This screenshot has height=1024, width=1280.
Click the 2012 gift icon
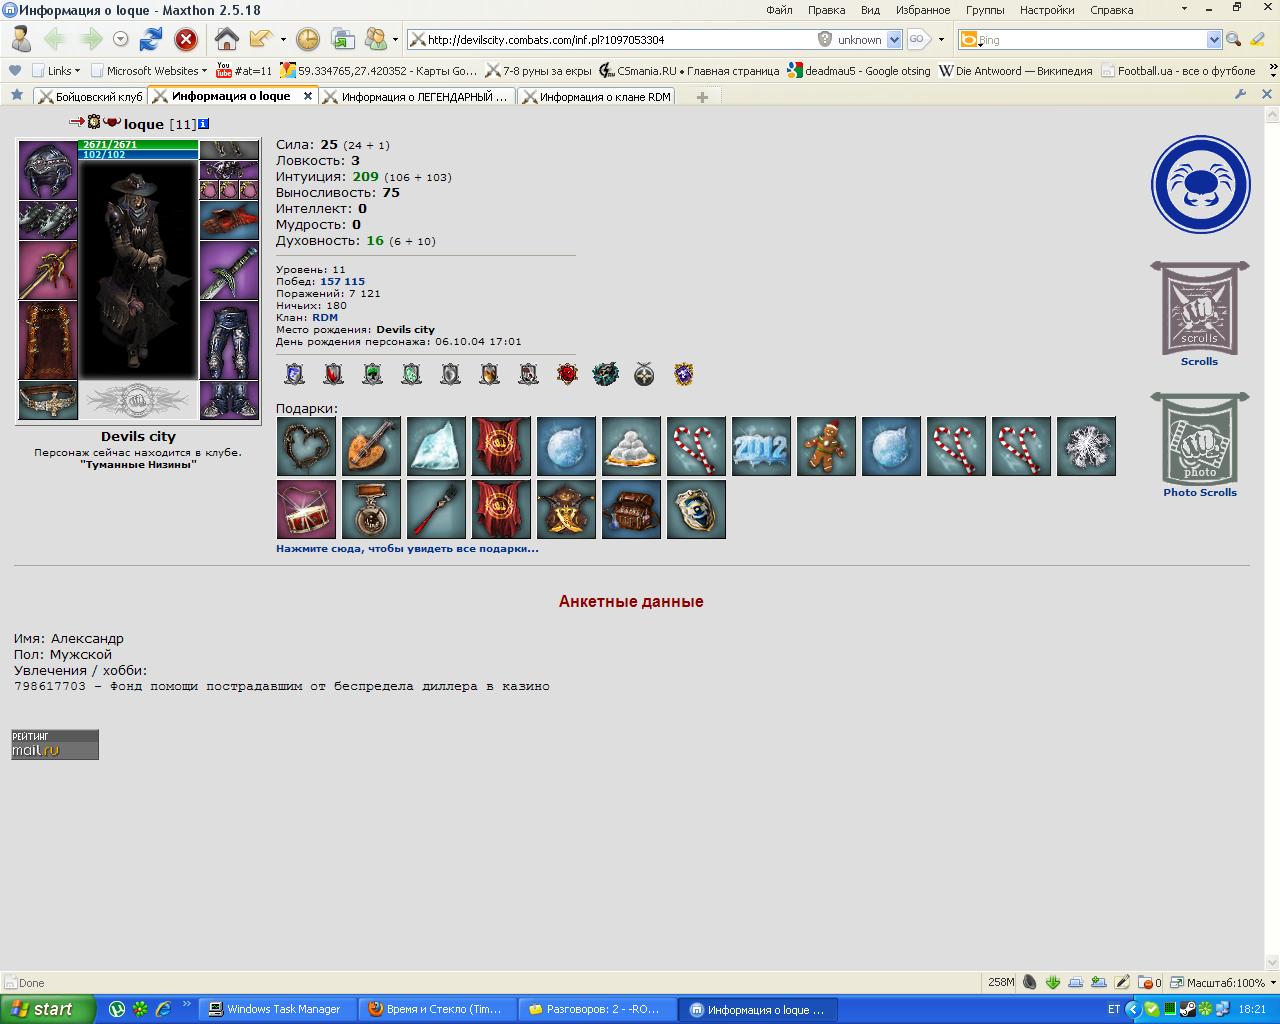pyautogui.click(x=761, y=446)
